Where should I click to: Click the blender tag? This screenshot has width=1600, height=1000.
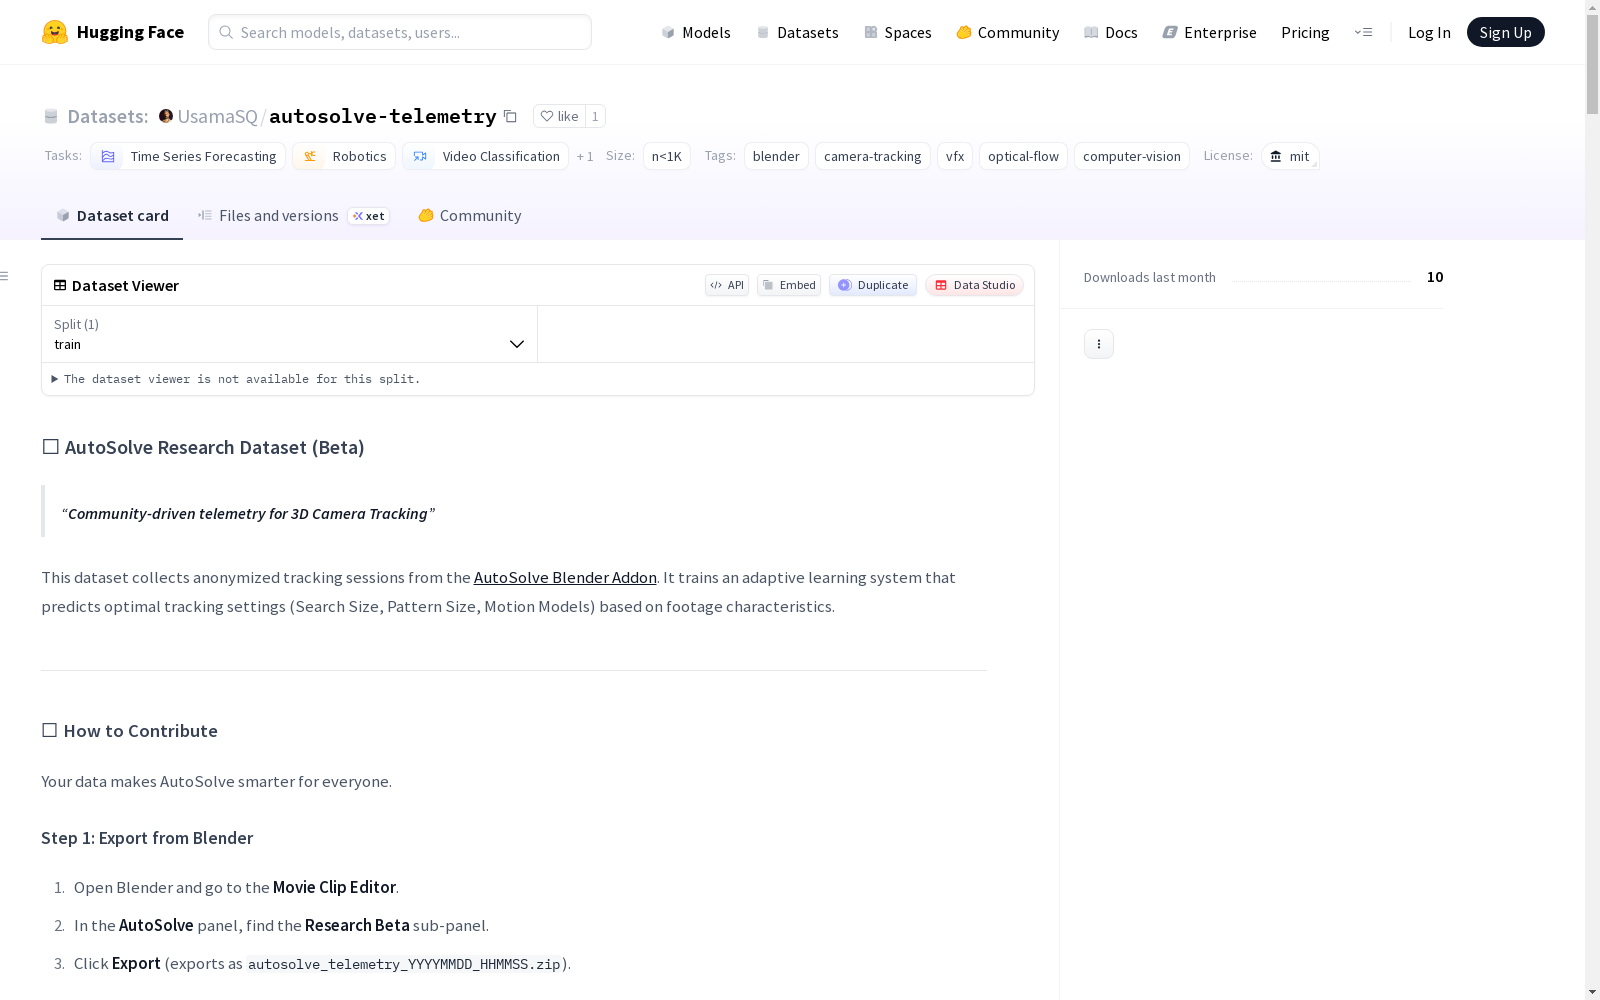coord(776,156)
